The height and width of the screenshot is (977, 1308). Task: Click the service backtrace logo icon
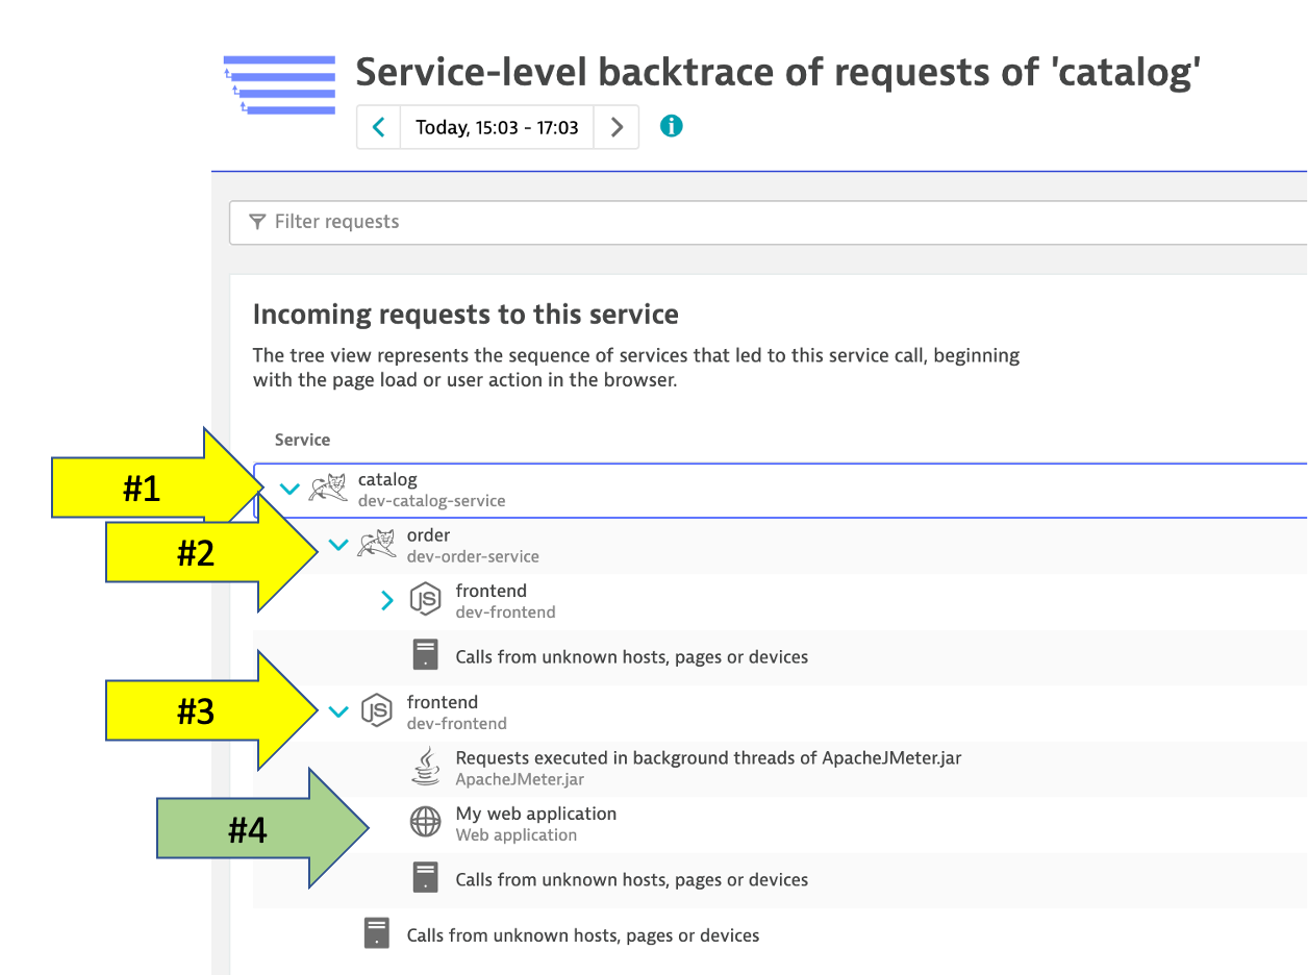point(280,85)
